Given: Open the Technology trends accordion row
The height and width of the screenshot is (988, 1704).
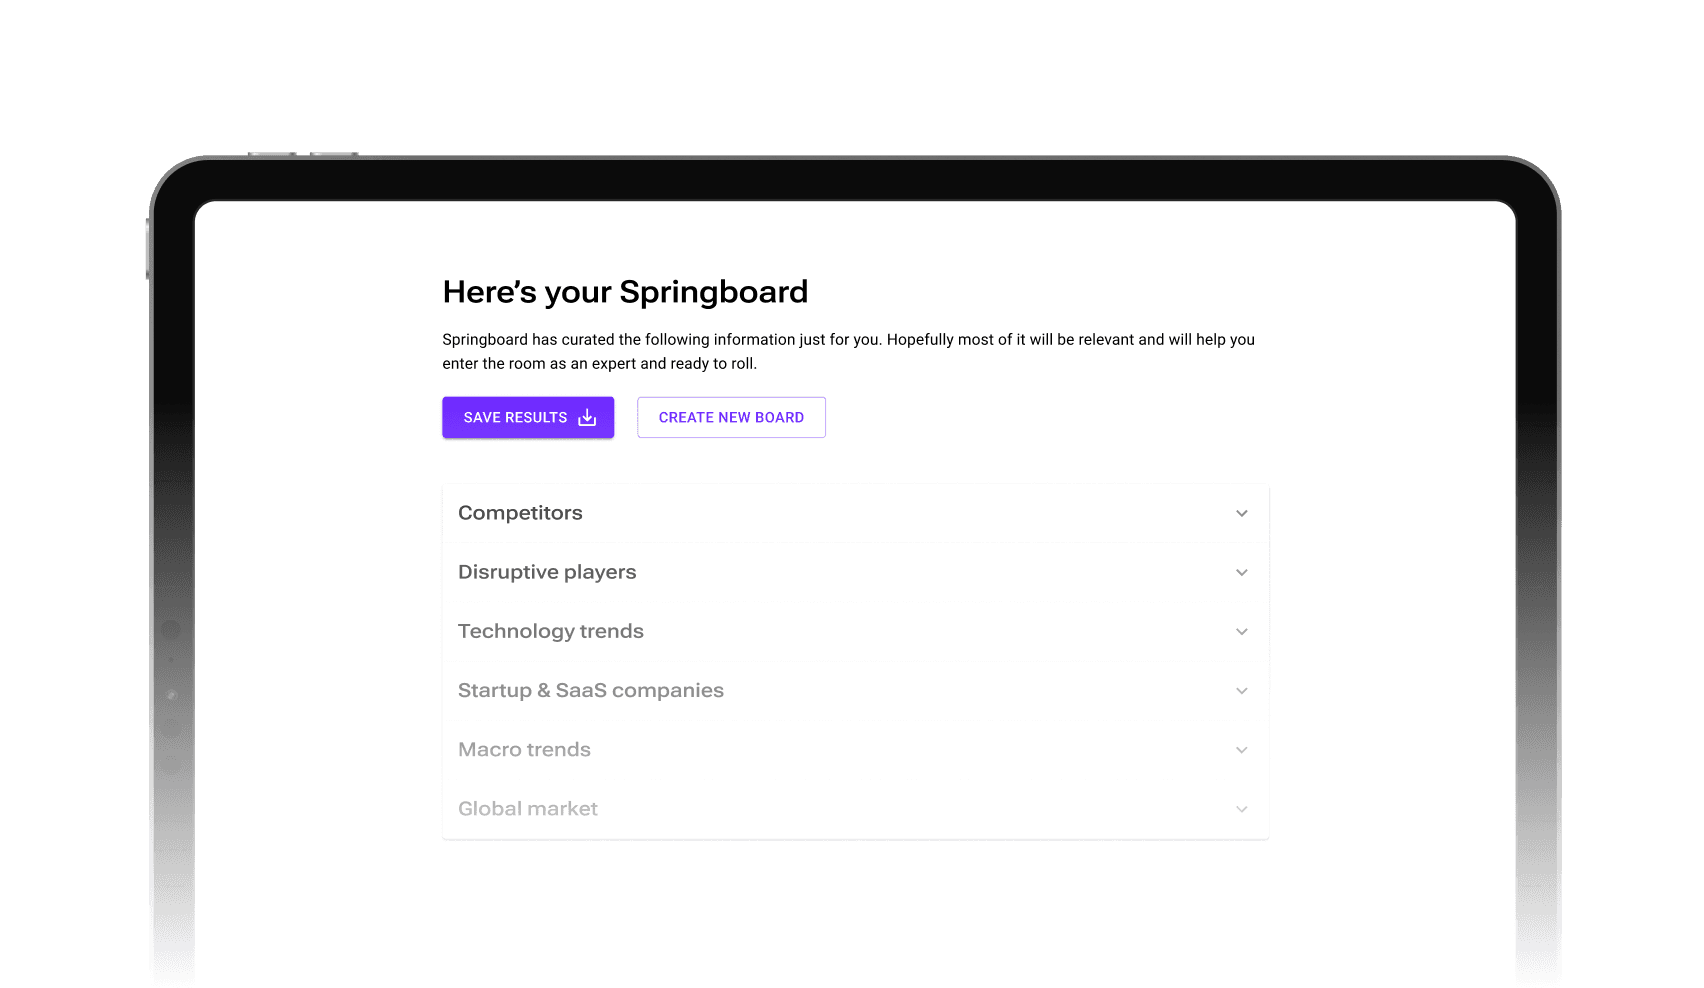Looking at the screenshot, I should tap(854, 631).
